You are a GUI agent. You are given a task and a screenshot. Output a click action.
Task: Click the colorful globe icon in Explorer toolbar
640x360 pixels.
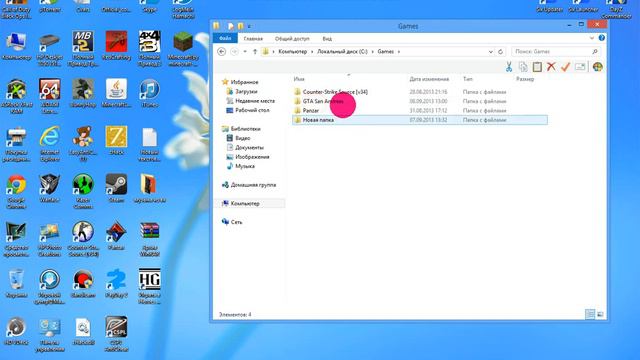[x=598, y=67]
